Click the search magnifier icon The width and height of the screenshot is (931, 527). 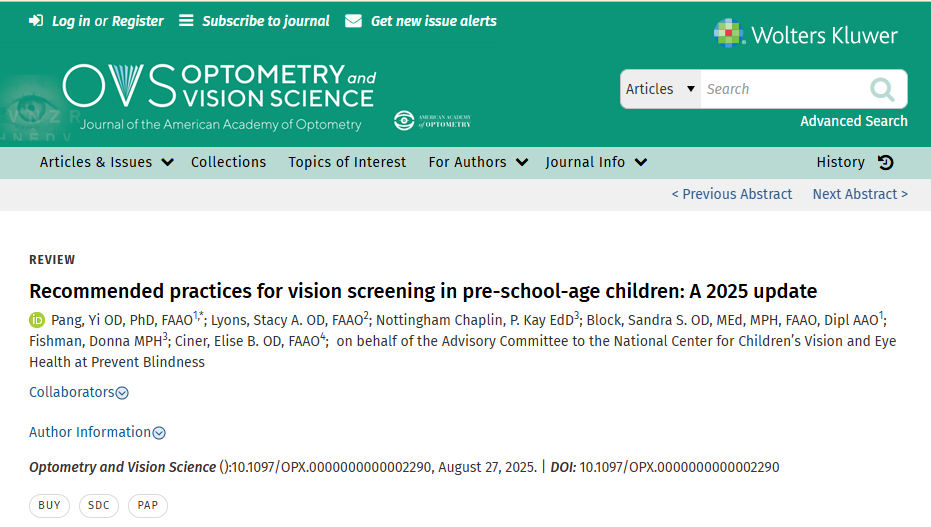click(882, 90)
